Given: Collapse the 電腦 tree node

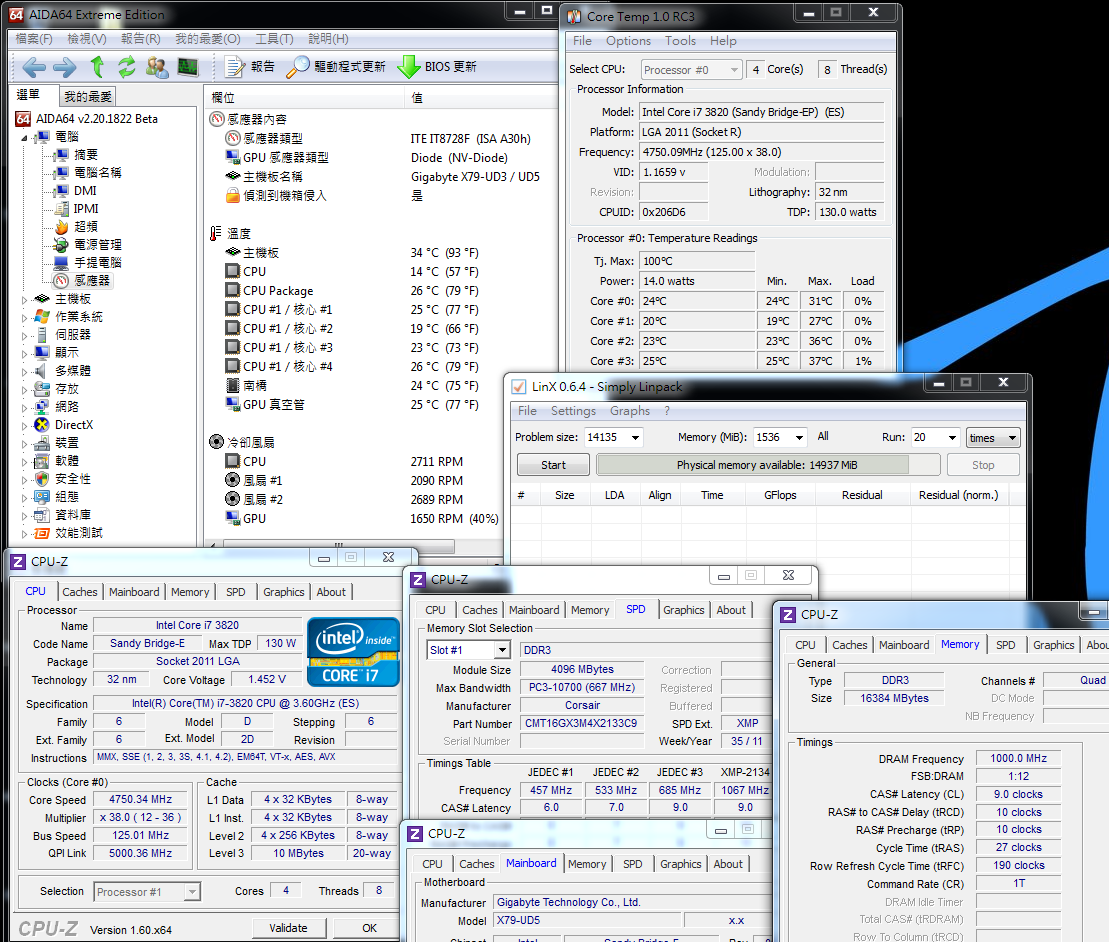Looking at the screenshot, I should (x=25, y=138).
